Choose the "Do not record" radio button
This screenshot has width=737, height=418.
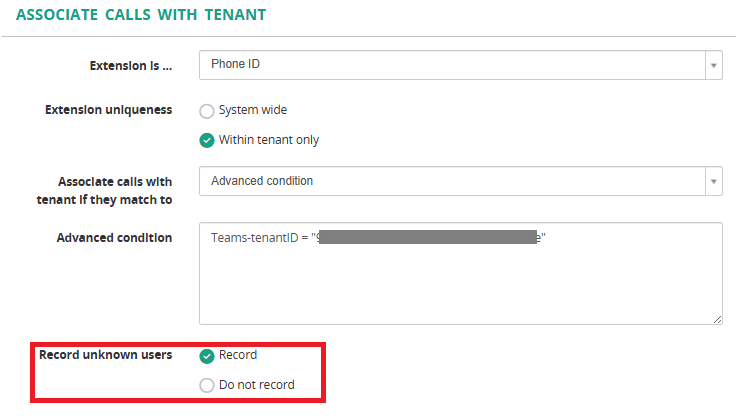tap(207, 385)
